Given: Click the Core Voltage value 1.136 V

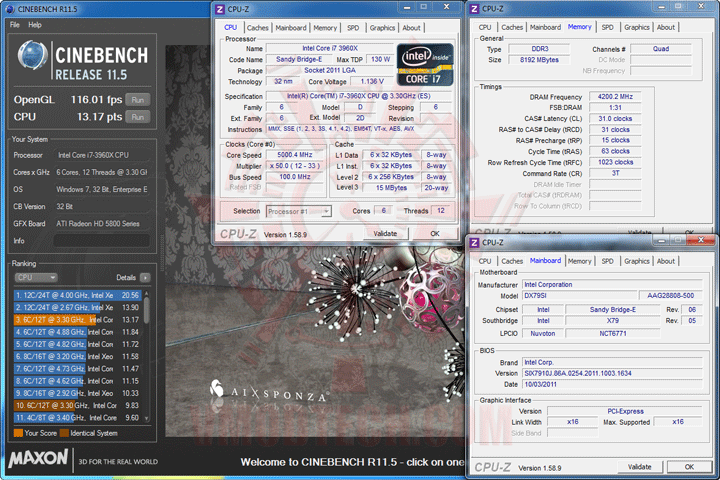Looking at the screenshot, I should 372,81.
